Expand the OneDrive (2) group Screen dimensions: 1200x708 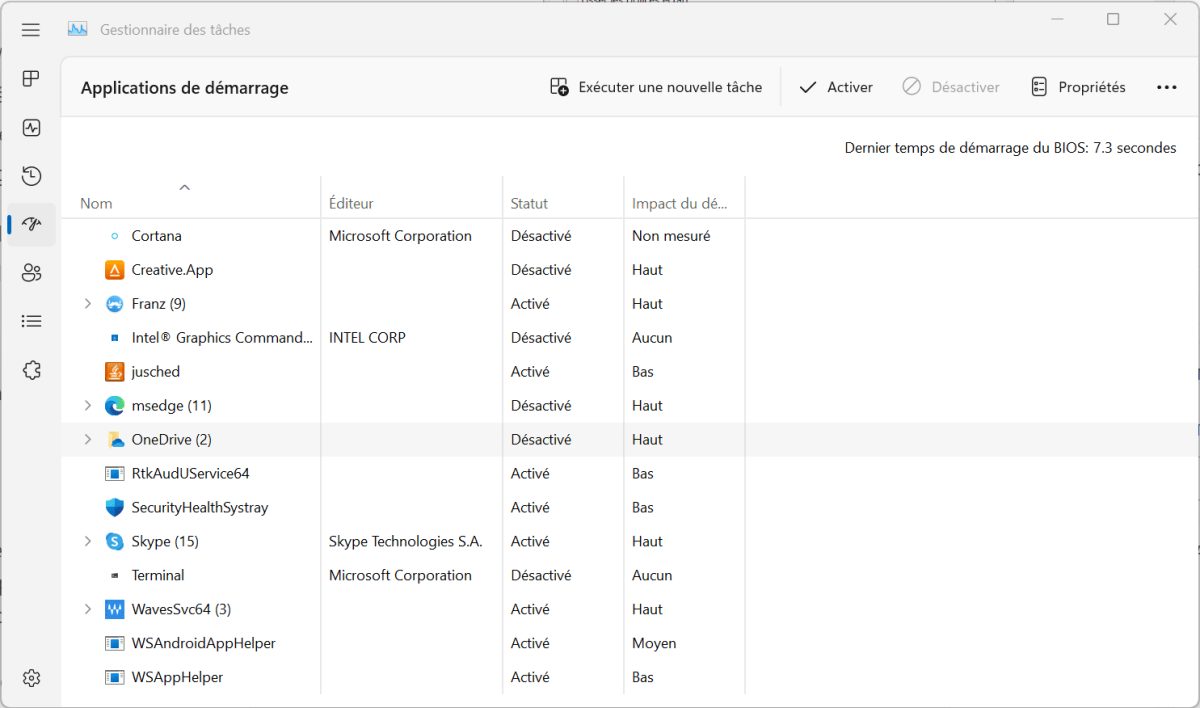point(87,440)
